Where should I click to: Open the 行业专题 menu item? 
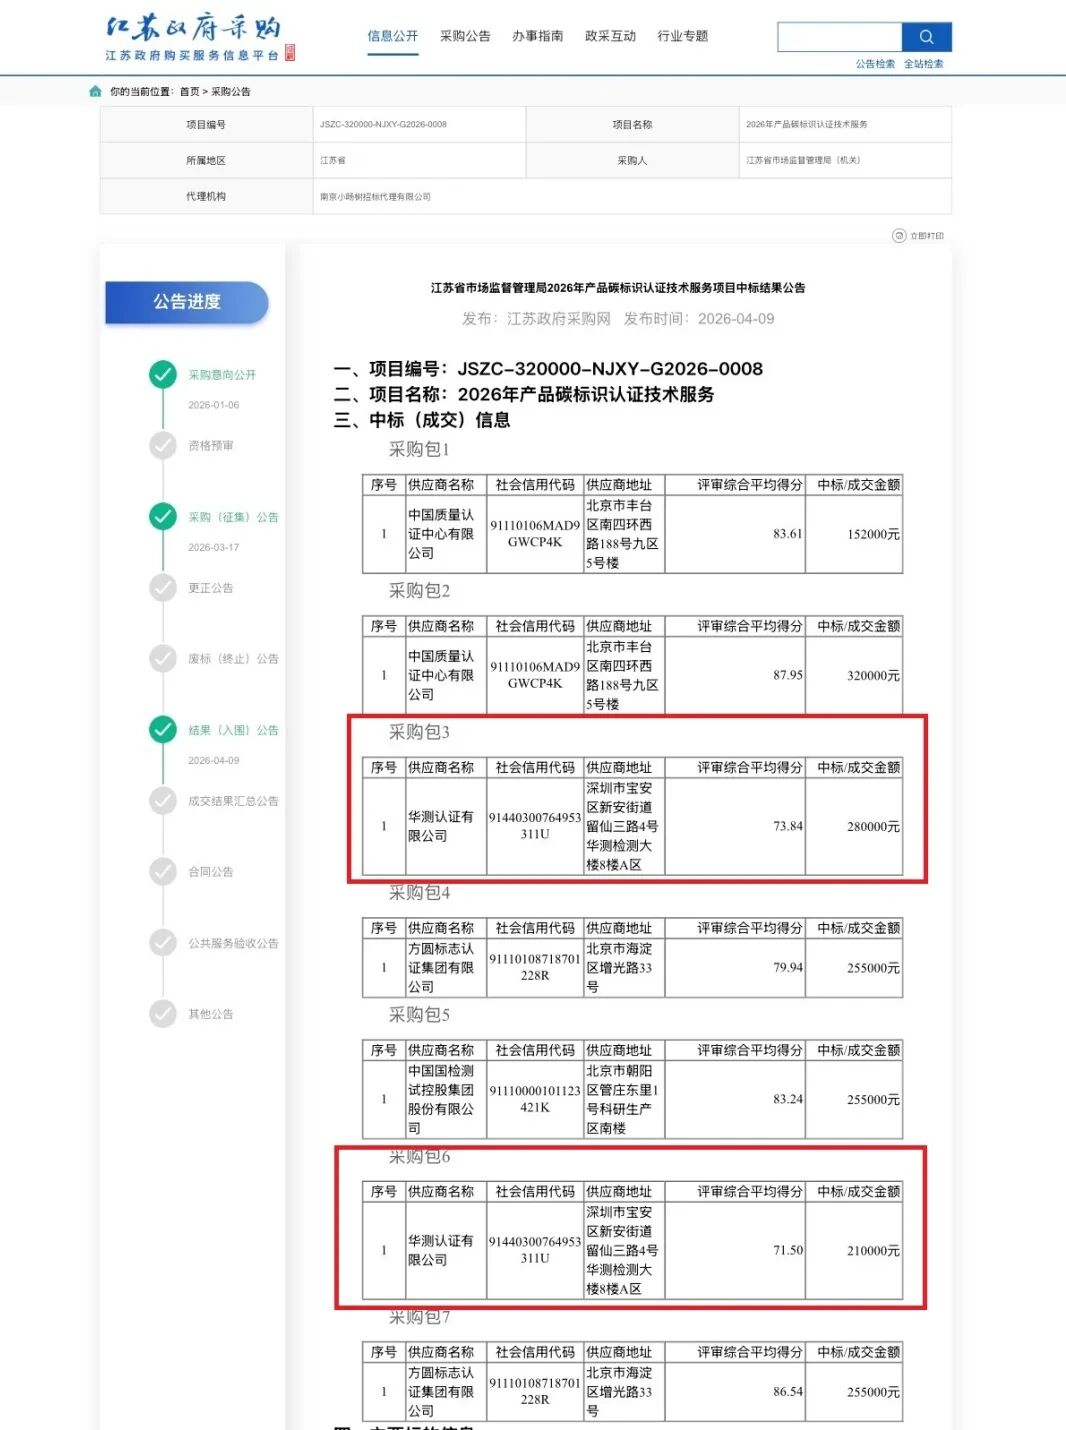click(x=683, y=36)
